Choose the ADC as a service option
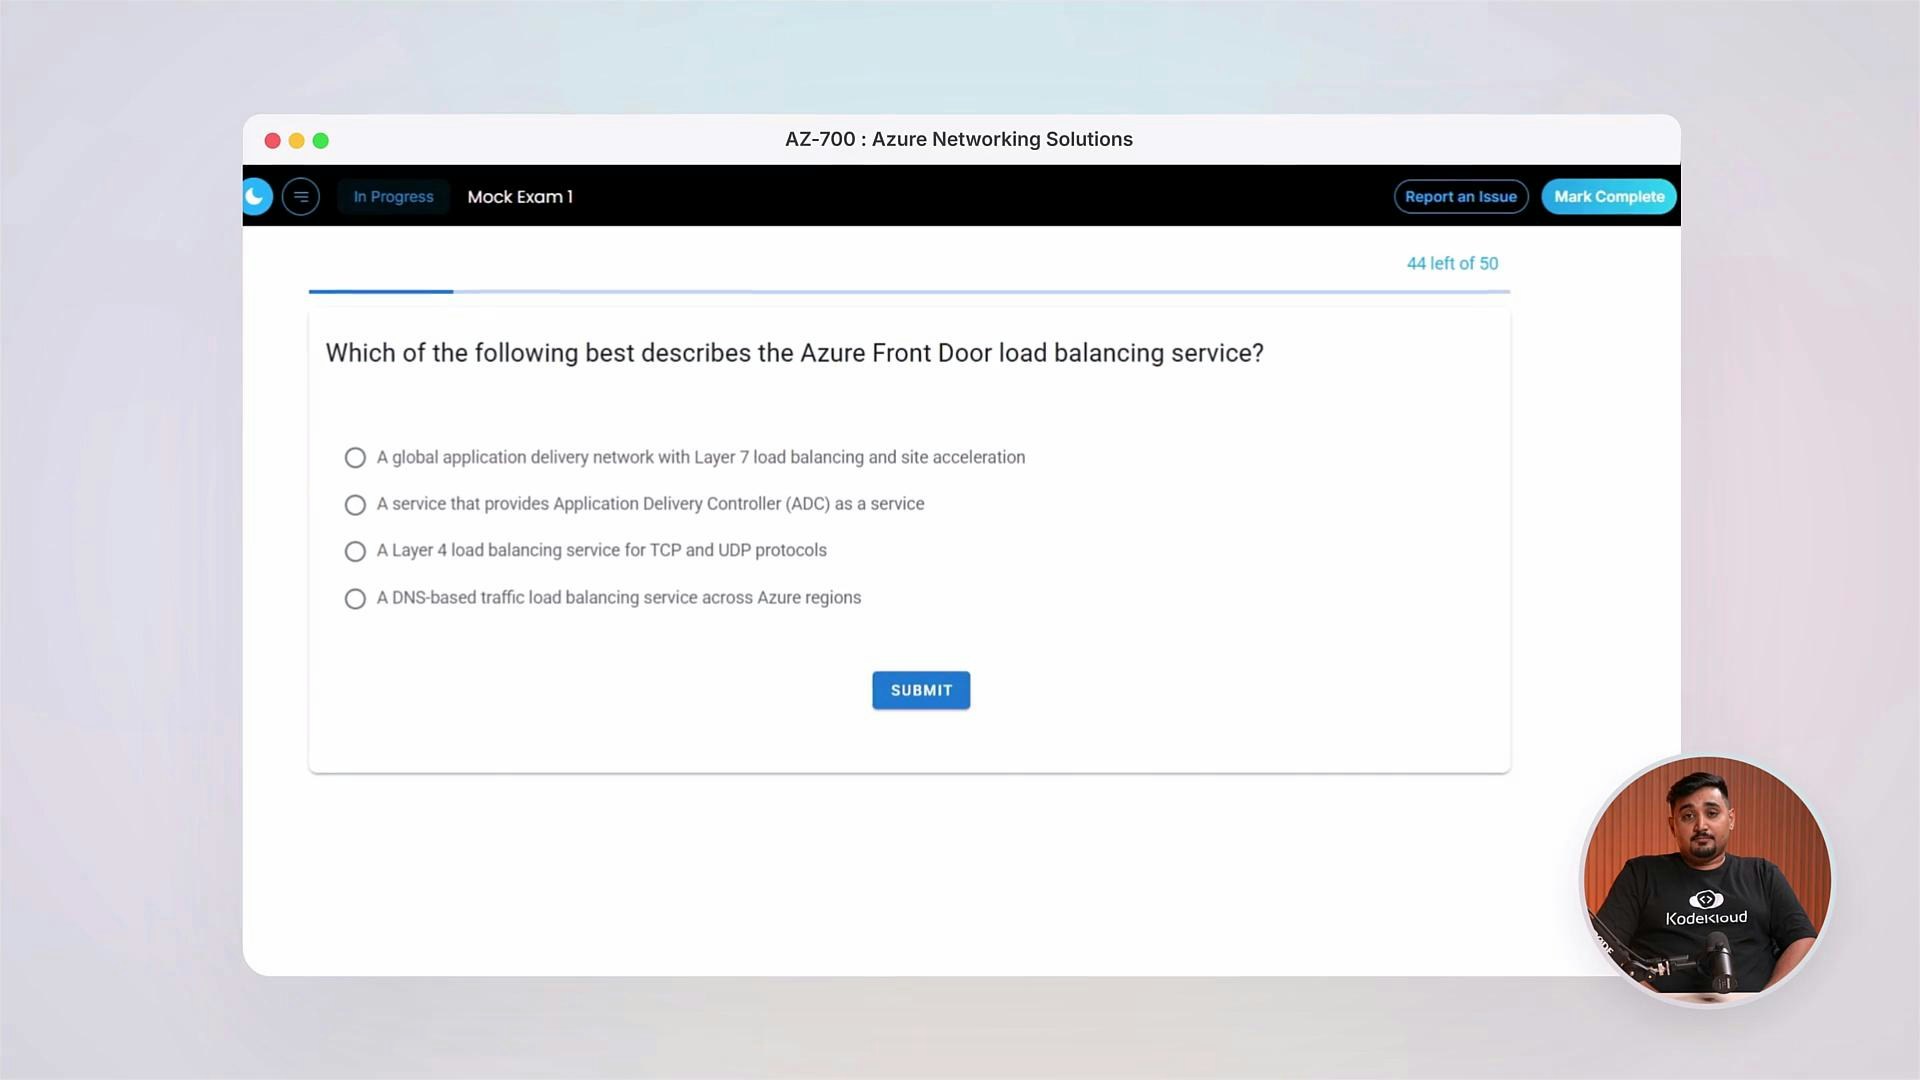1920x1080 pixels. (355, 504)
